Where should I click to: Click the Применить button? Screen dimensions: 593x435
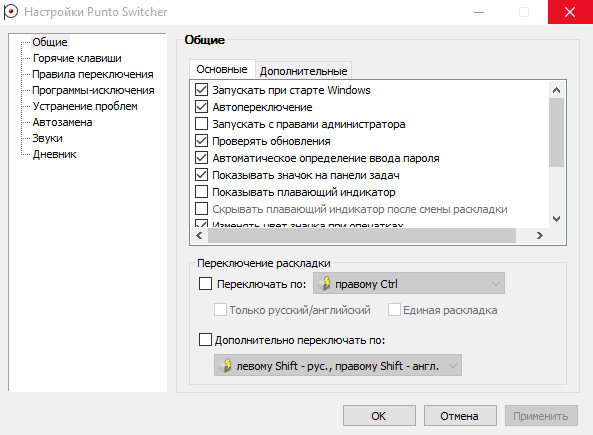[541, 416]
